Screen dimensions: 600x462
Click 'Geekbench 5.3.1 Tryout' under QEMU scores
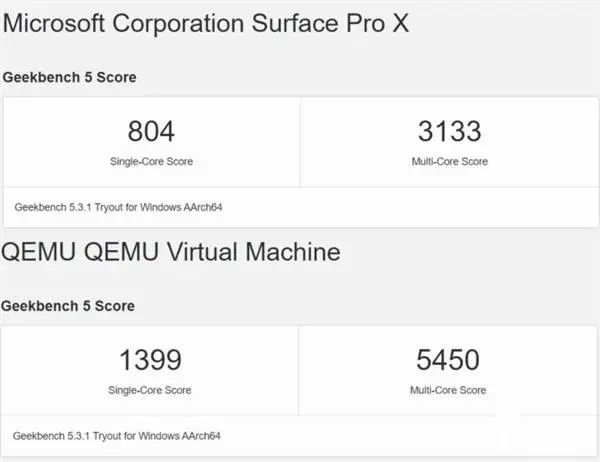(x=65, y=437)
